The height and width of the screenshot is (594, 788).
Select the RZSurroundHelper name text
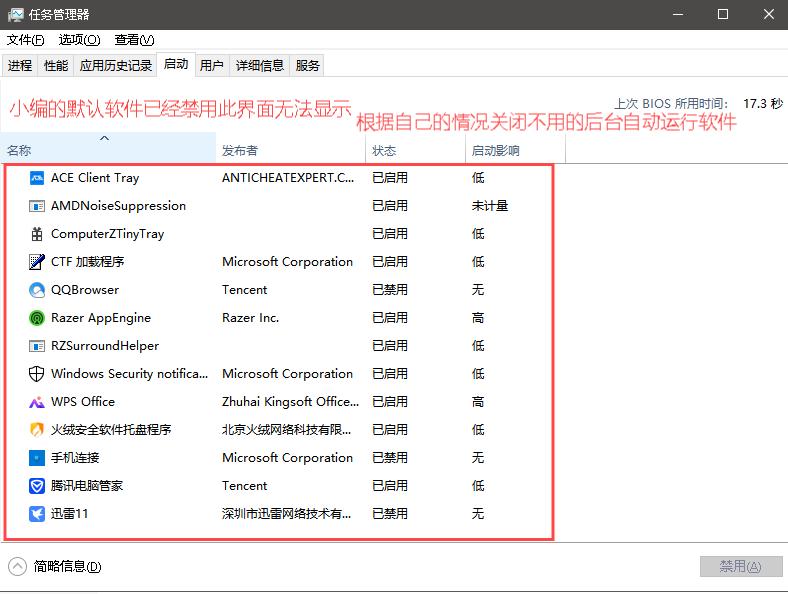pos(105,346)
